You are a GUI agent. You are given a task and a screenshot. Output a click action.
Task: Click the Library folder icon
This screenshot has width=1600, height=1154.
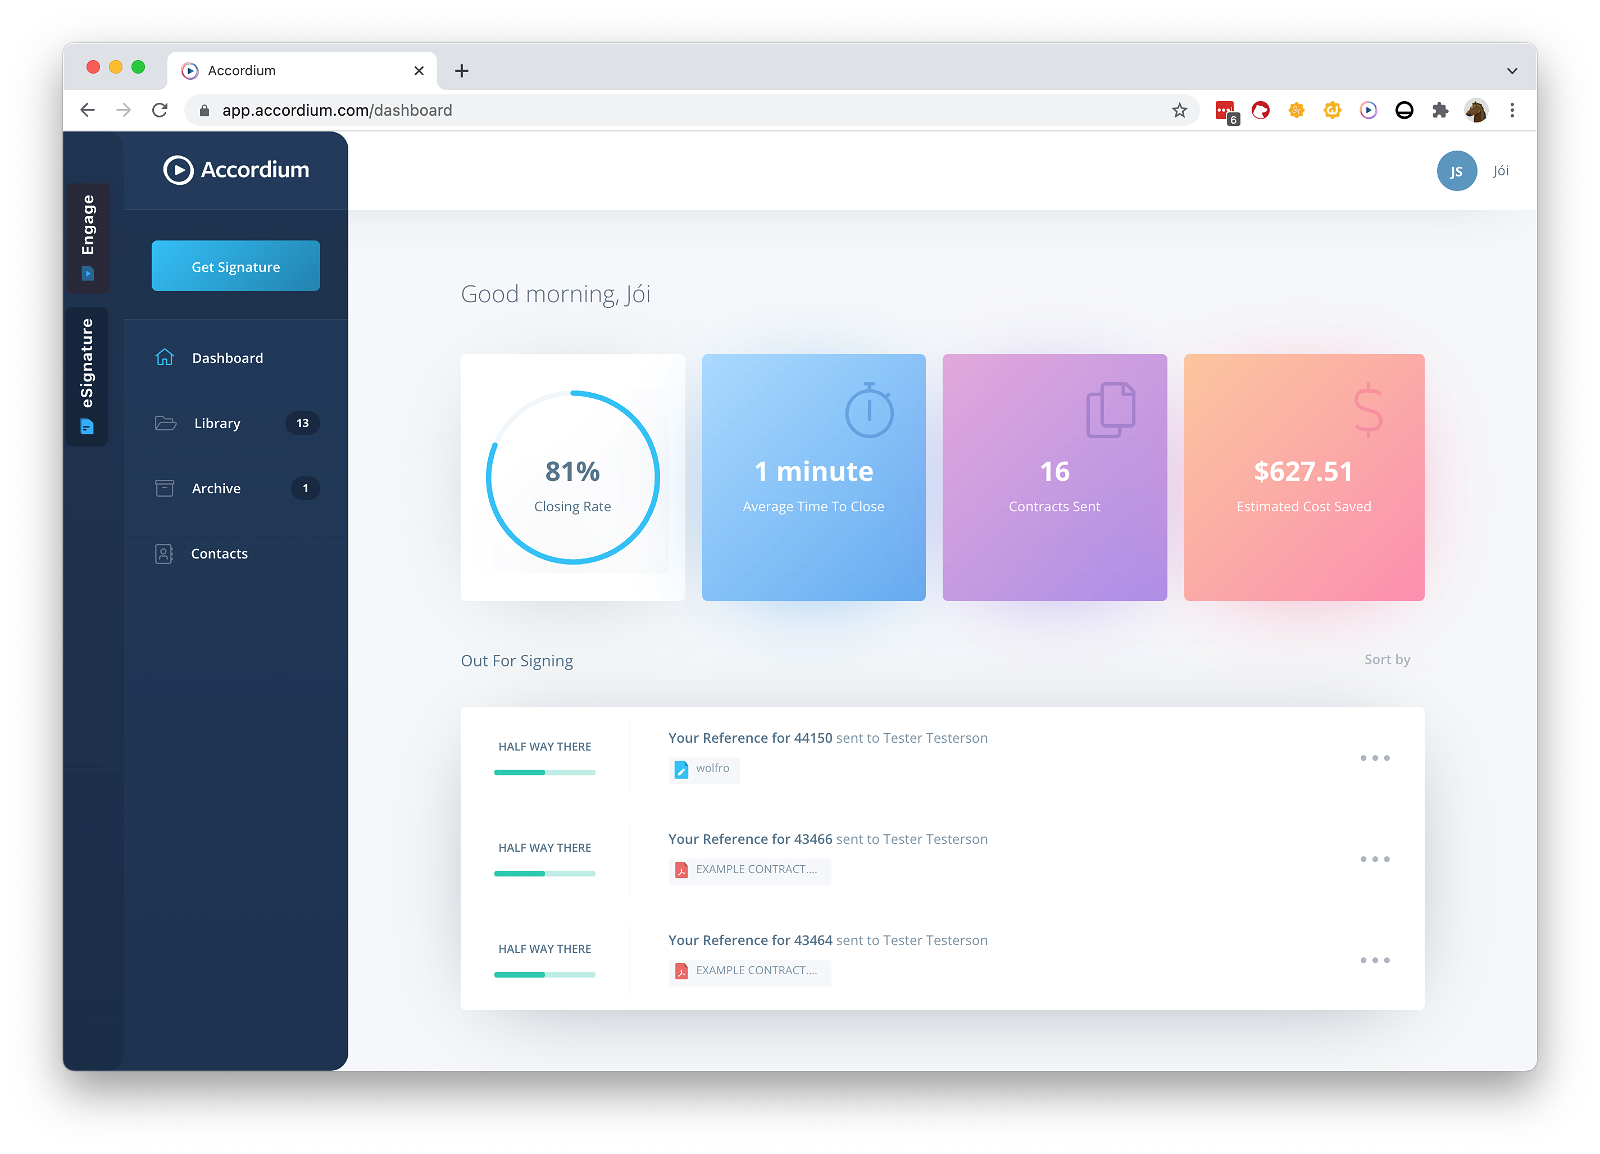click(166, 423)
